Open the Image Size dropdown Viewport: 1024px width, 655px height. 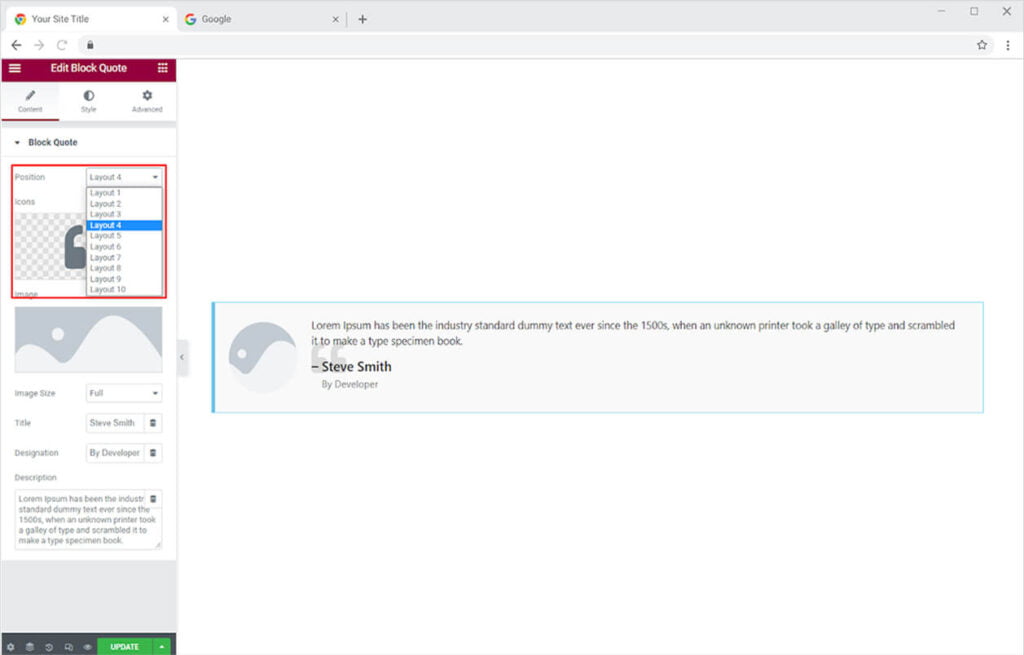(124, 393)
